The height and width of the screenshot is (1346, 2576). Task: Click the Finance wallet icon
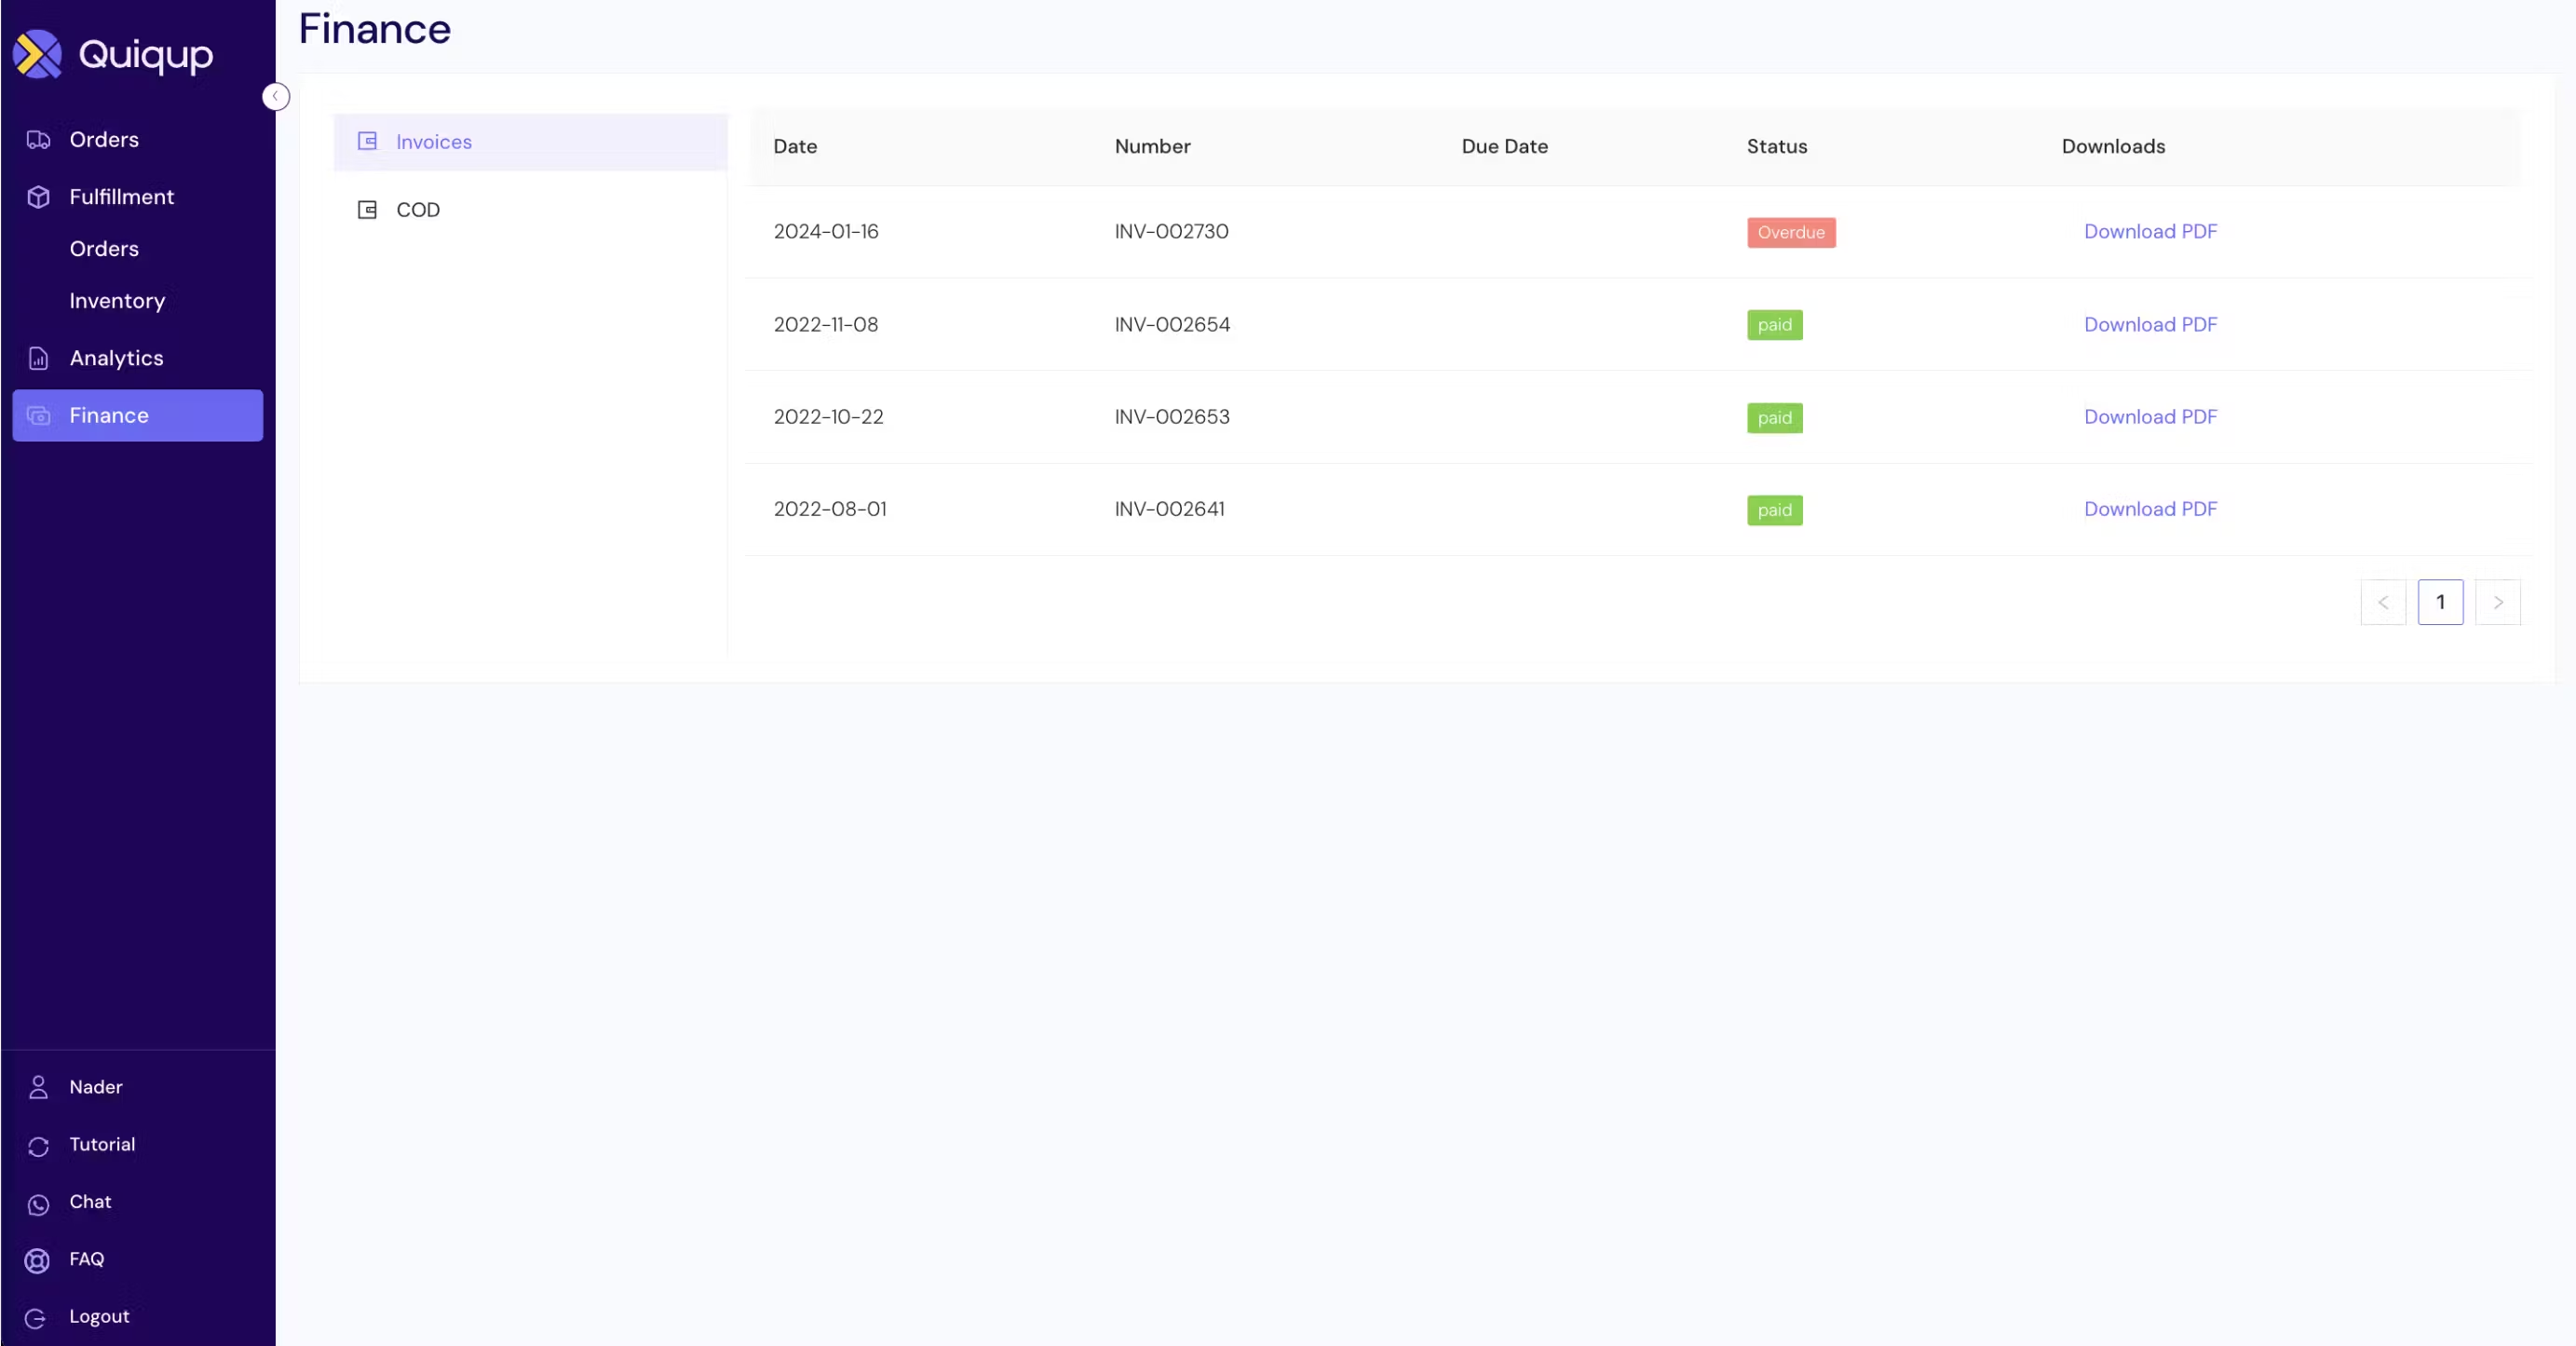pos(38,416)
